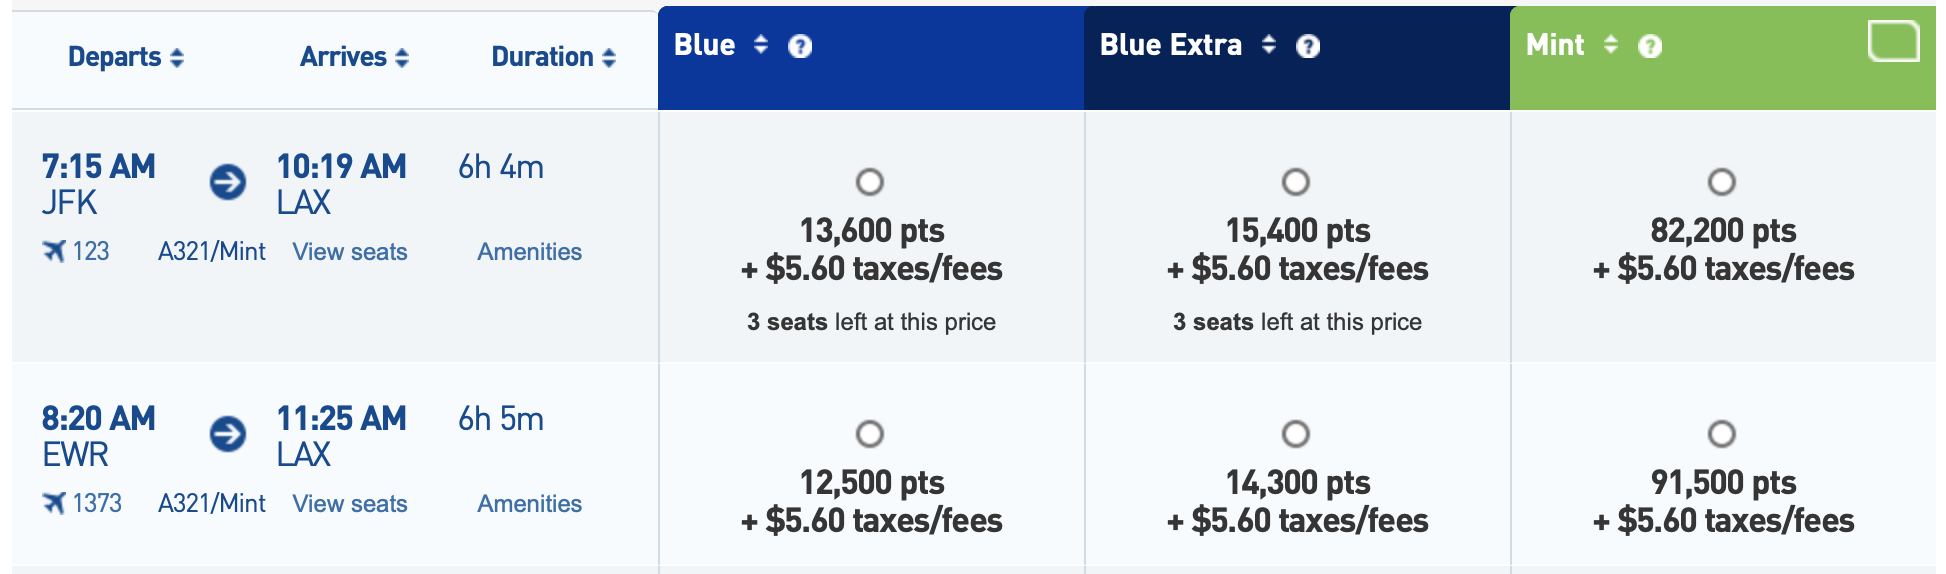Sort by Blue Extra fare column
Viewport: 1946px width, 574px height.
tap(1269, 44)
